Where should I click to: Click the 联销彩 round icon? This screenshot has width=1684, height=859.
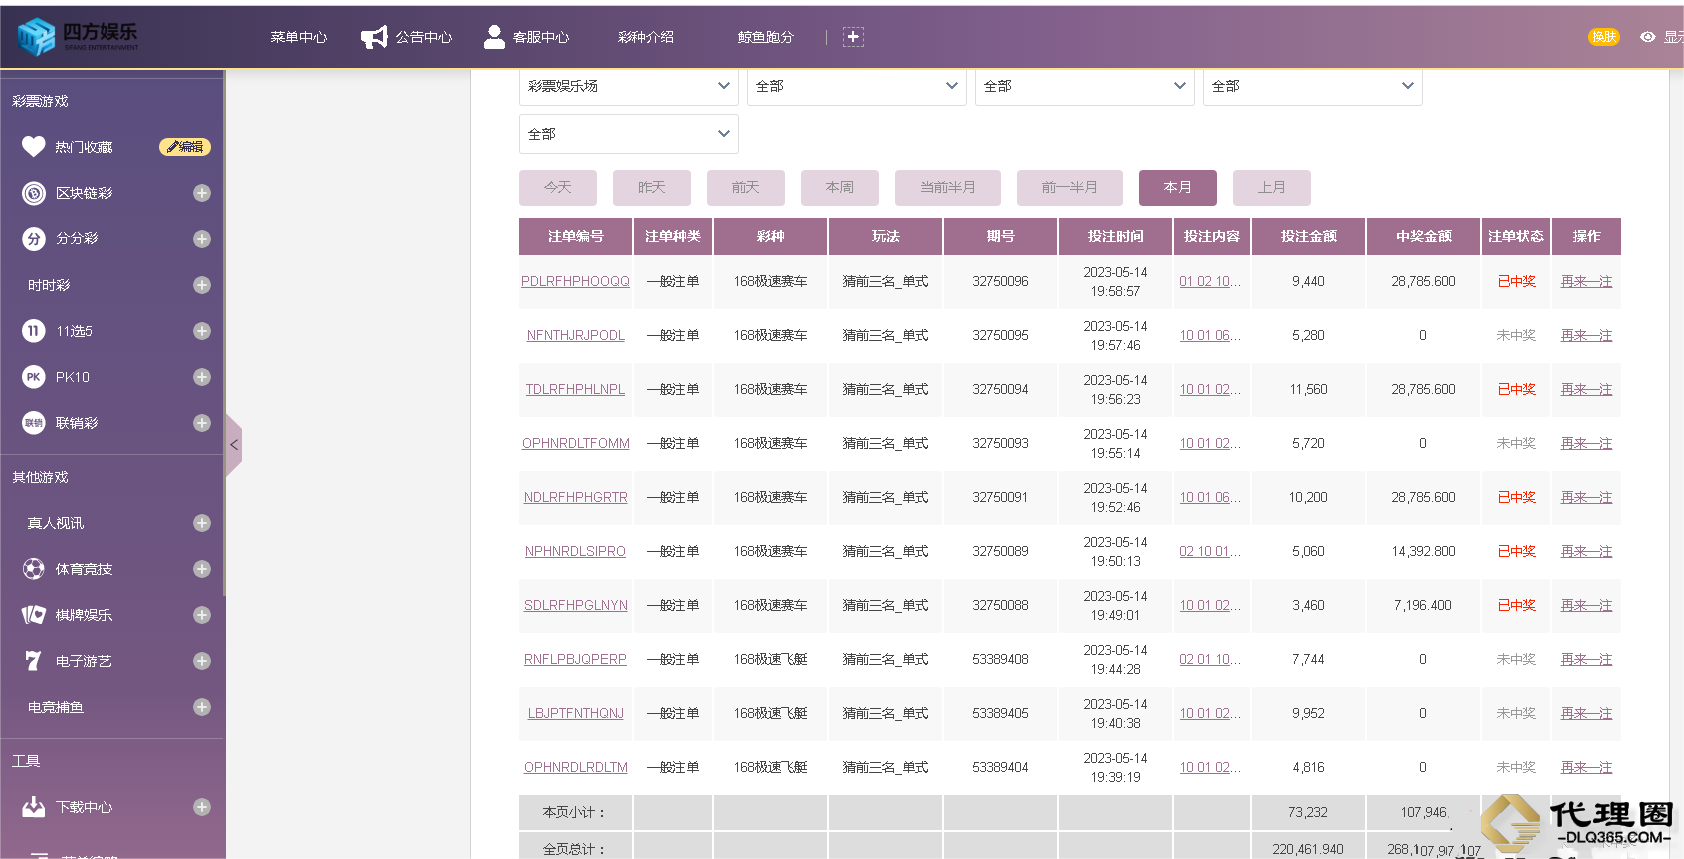click(34, 423)
